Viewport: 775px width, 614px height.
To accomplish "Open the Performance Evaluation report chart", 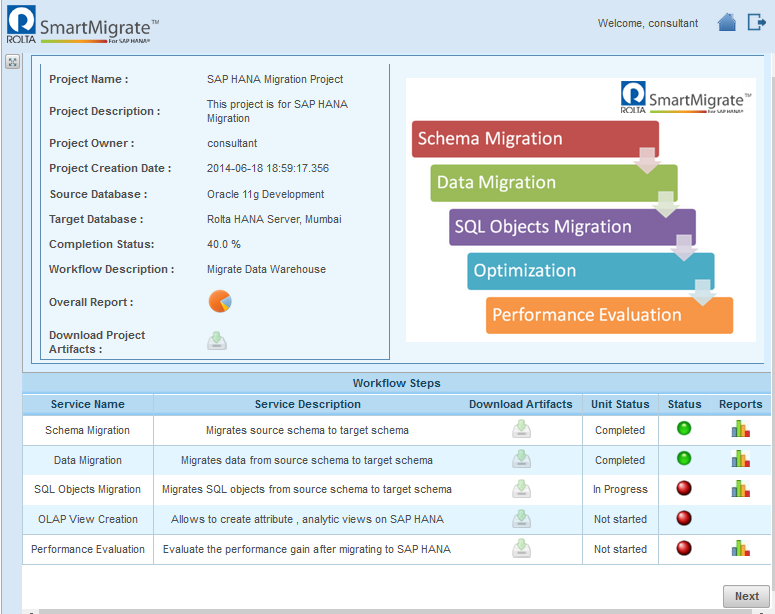I will tap(740, 549).
